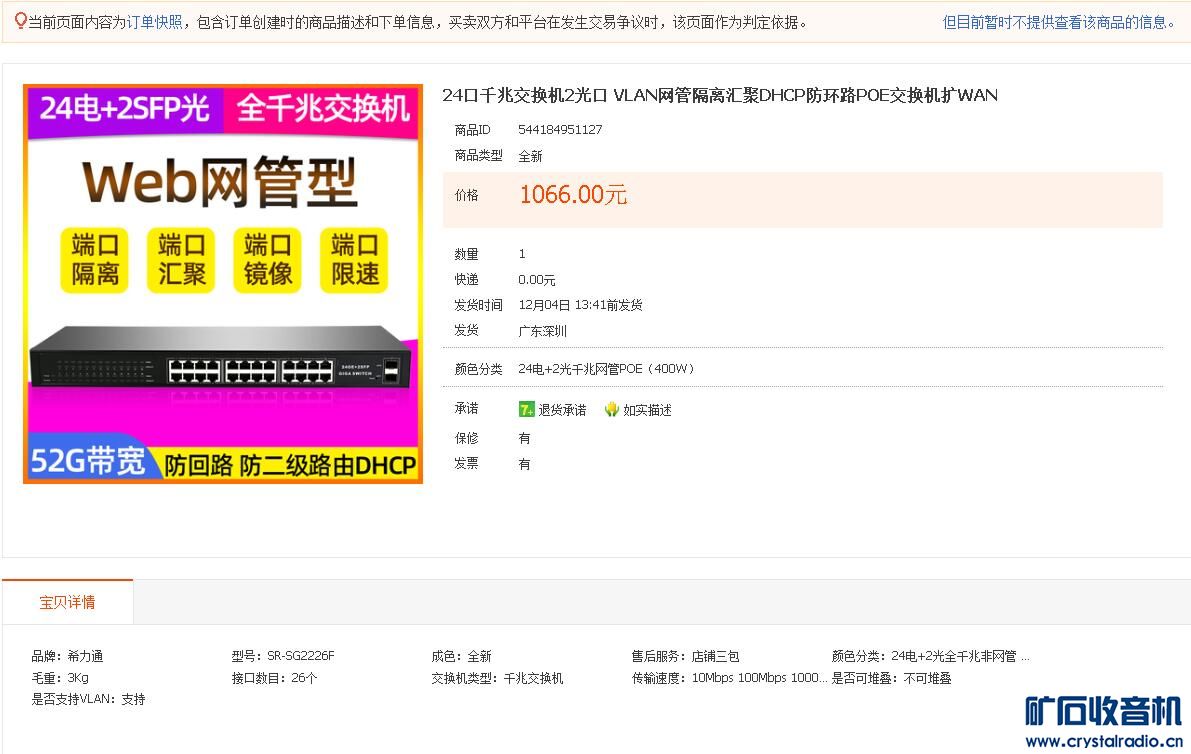Open the 订单快照 link in the notice
This screenshot has height=754, width=1191.
154,23
